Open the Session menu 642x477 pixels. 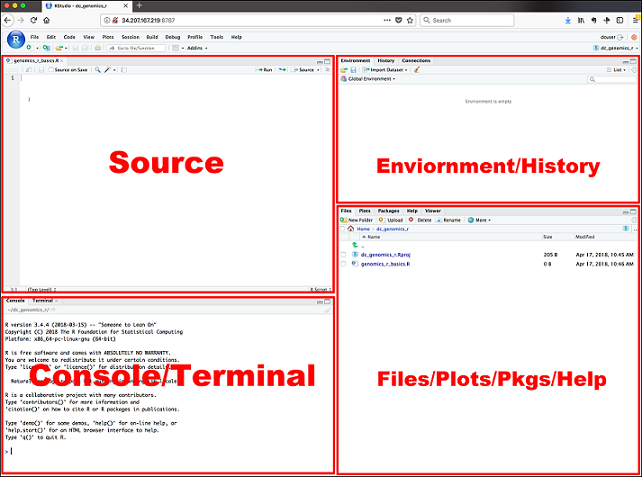click(x=130, y=37)
